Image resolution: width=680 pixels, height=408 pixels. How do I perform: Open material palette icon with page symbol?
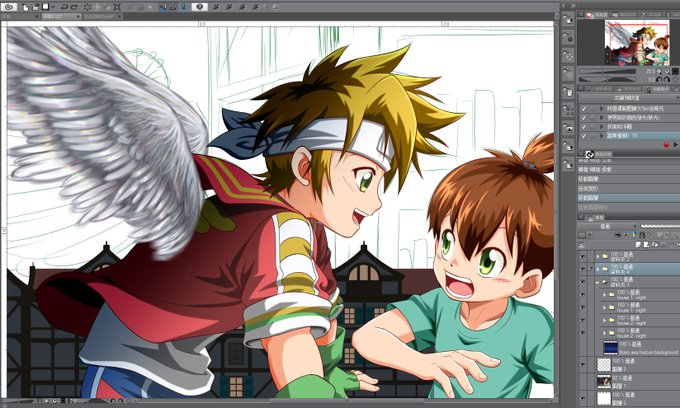pos(568,91)
